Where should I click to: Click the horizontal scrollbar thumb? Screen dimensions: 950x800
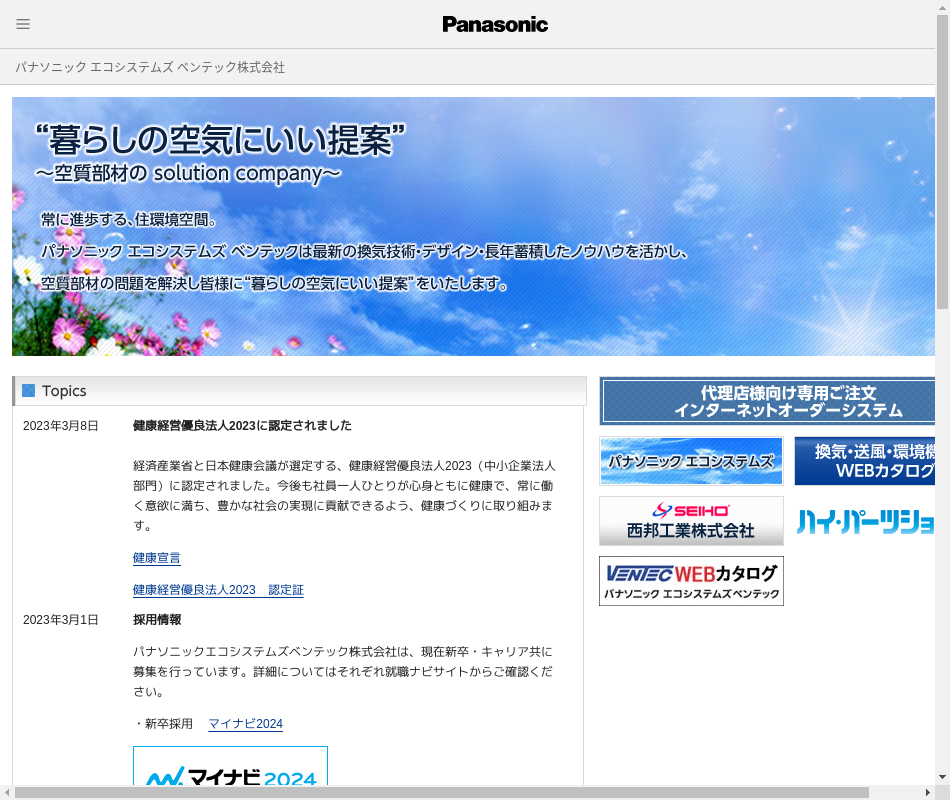(440, 792)
